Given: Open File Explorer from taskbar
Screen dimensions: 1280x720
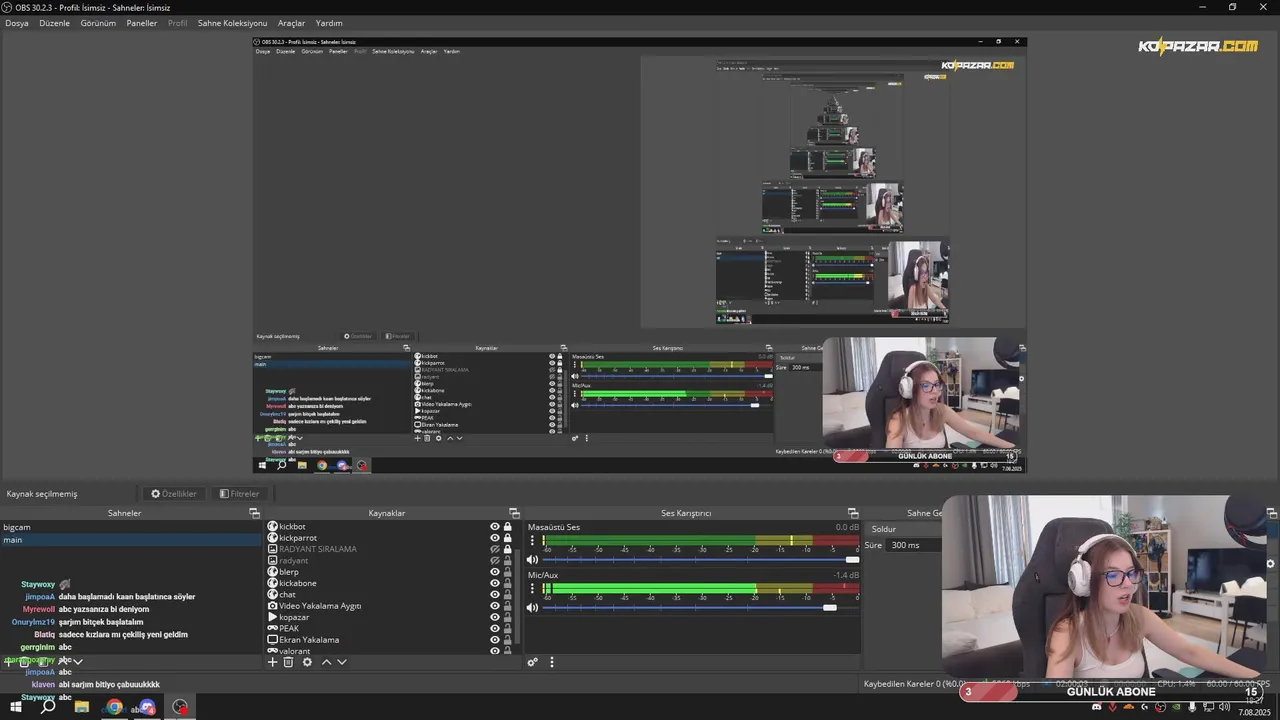Looking at the screenshot, I should [82, 707].
